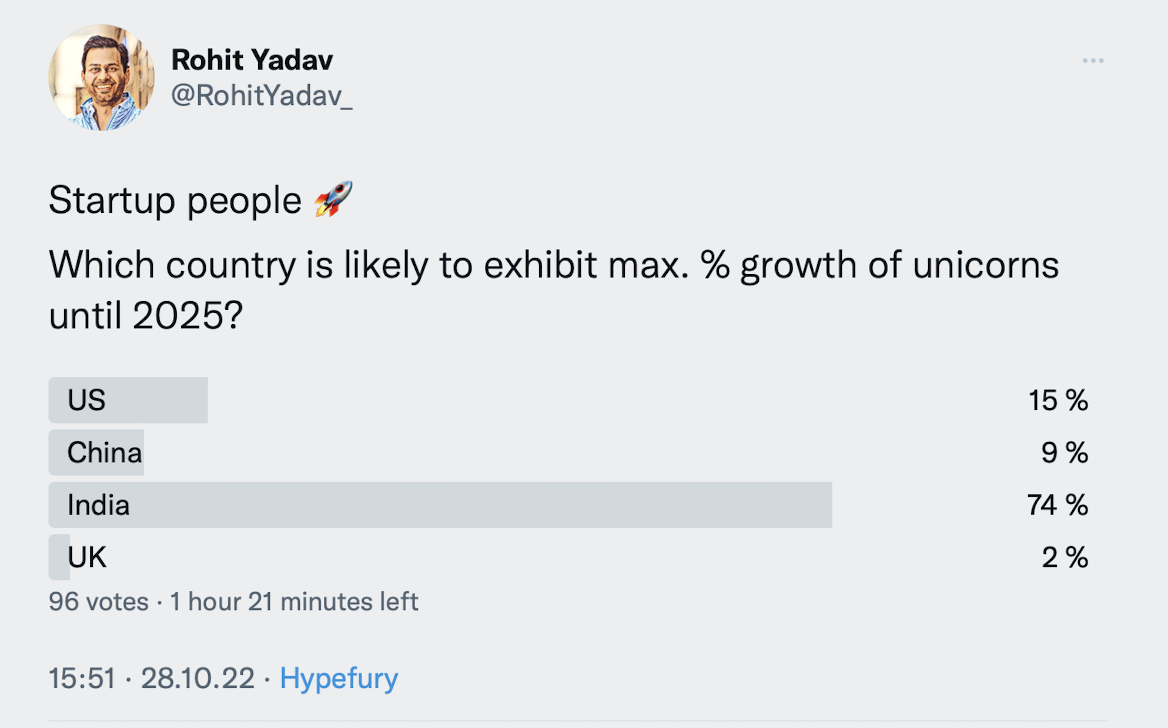Click the 2 % result for UK
1168x728 pixels.
[x=1064, y=557]
